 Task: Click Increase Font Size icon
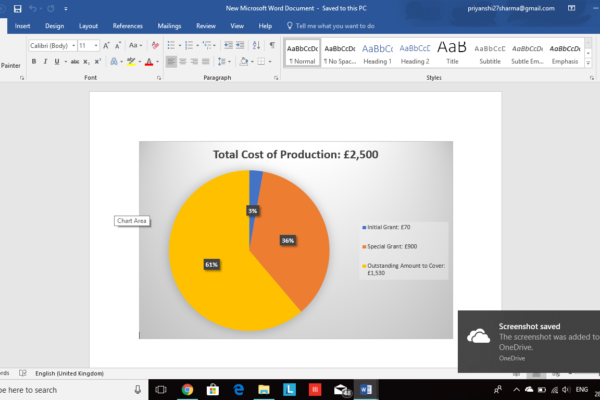pos(107,45)
